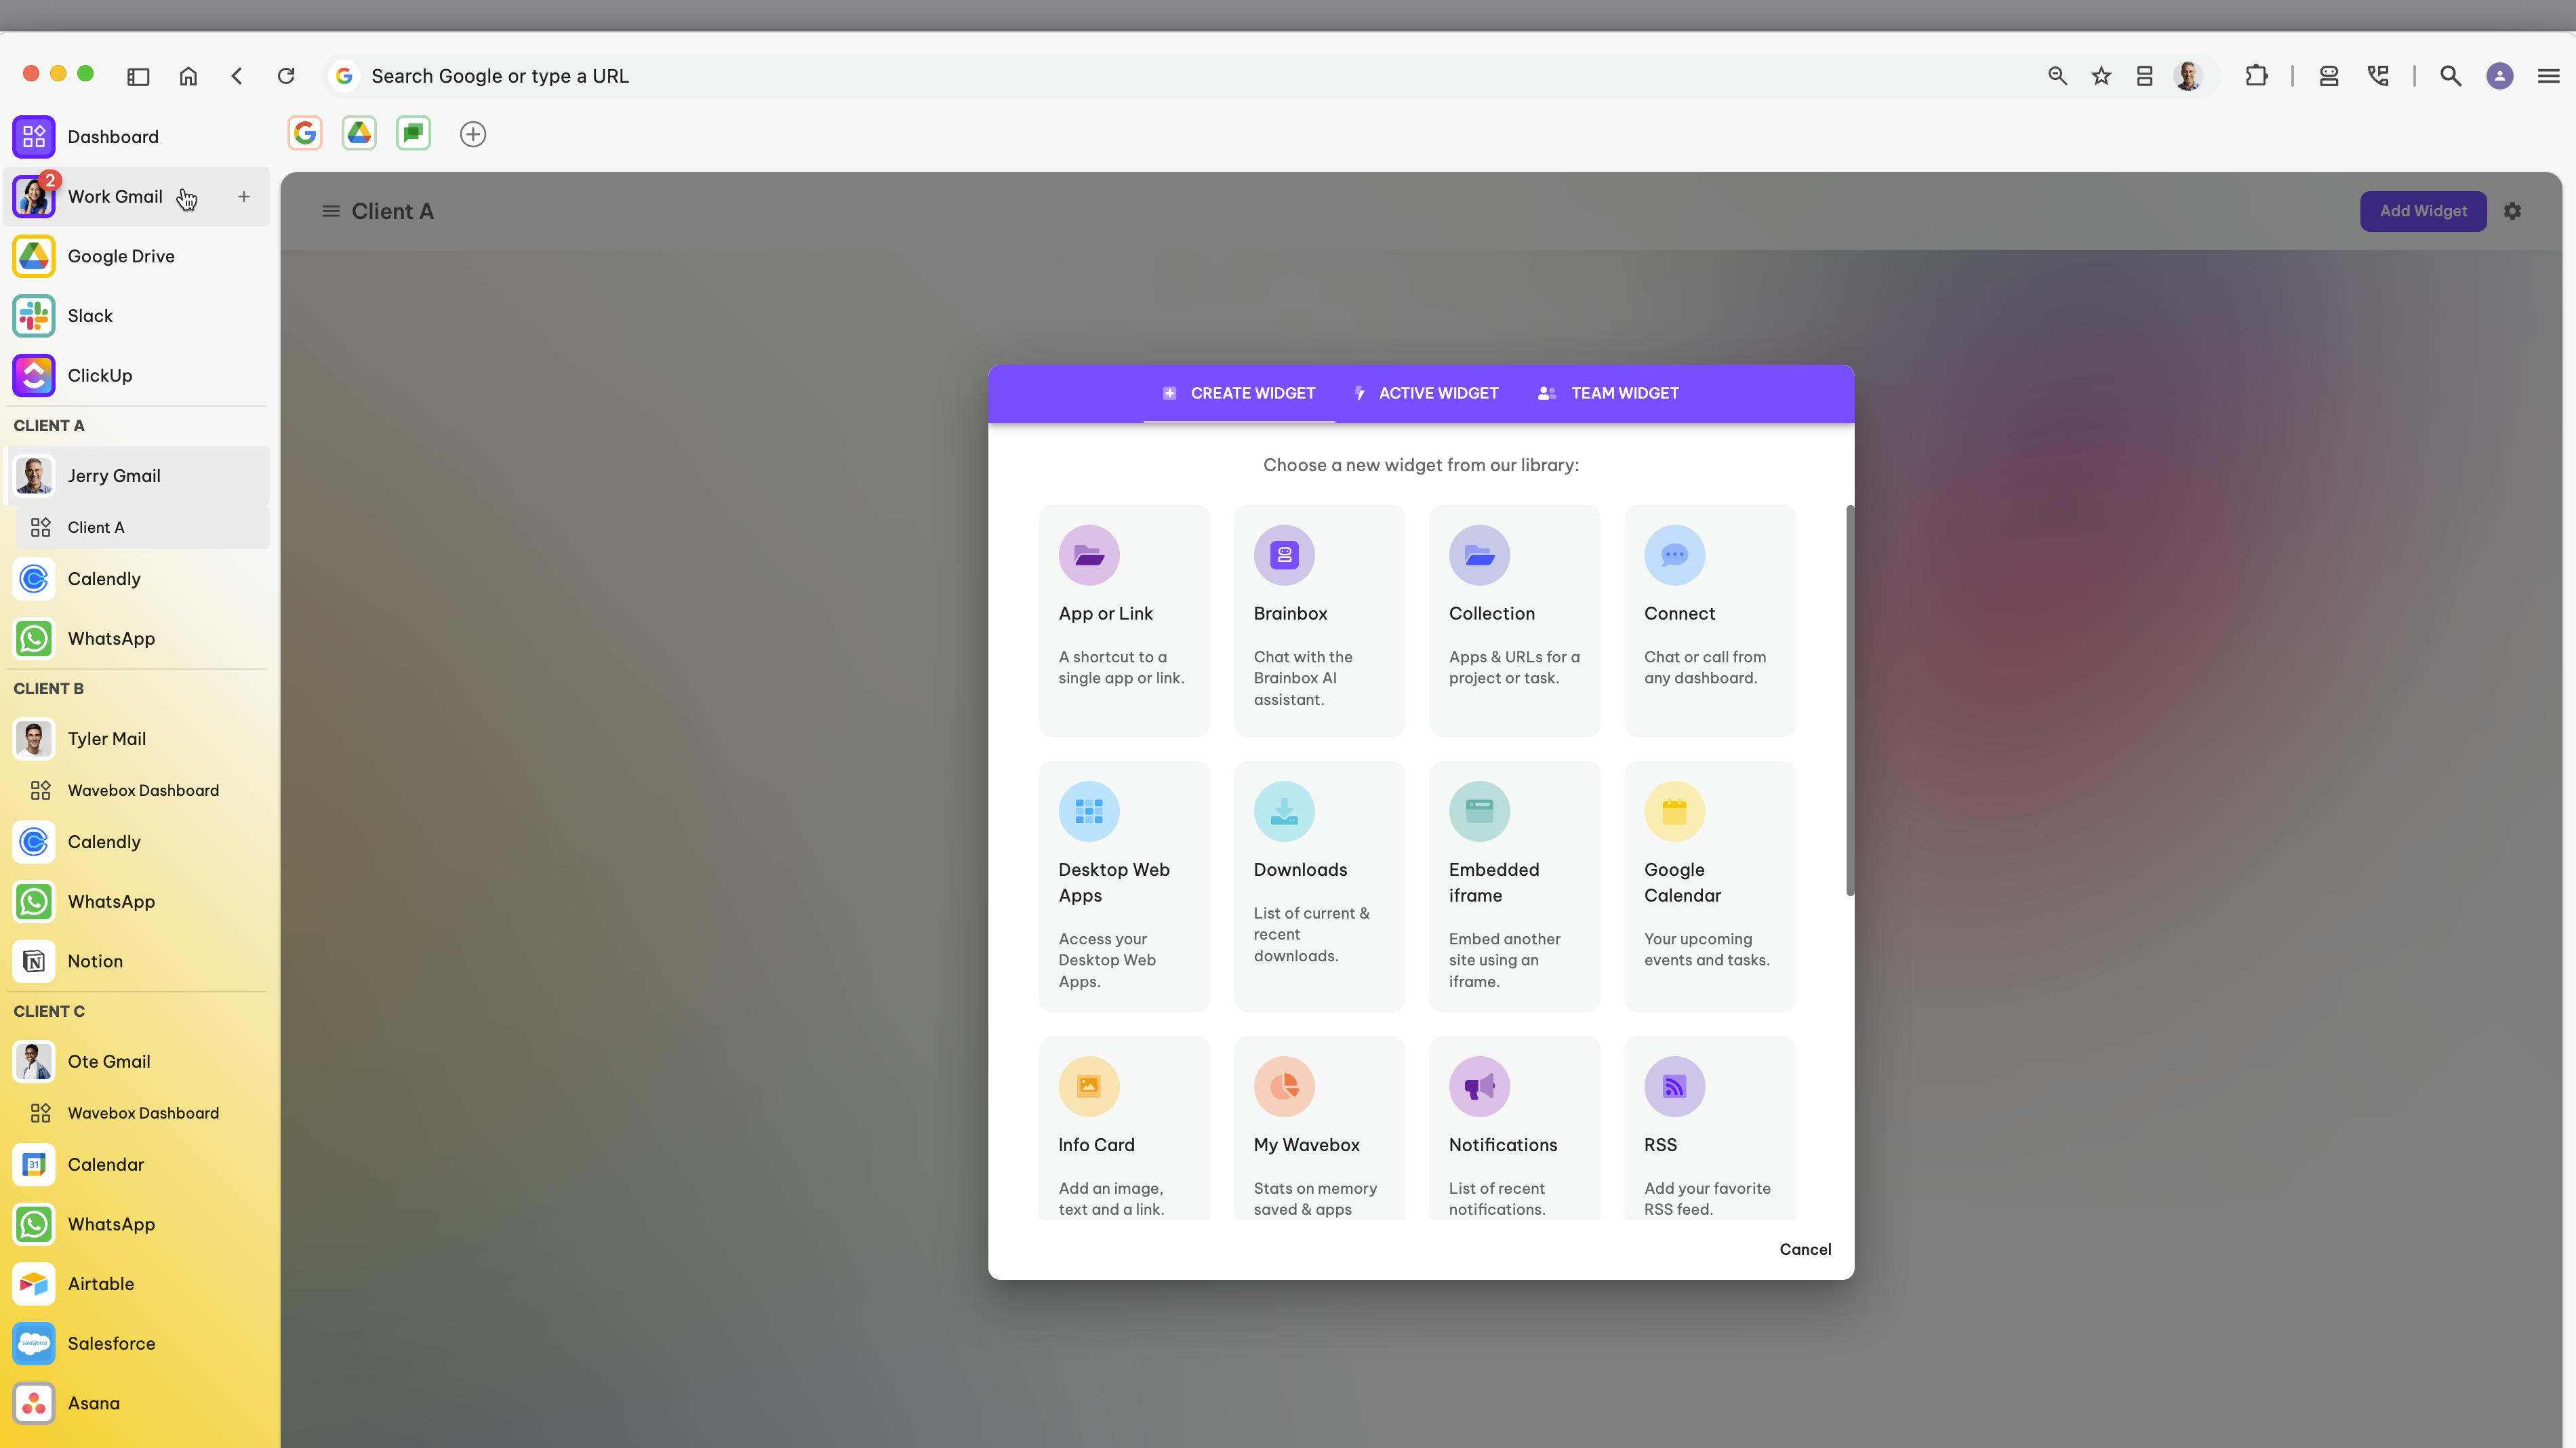Open Airtable in the sidebar

pyautogui.click(x=136, y=1284)
